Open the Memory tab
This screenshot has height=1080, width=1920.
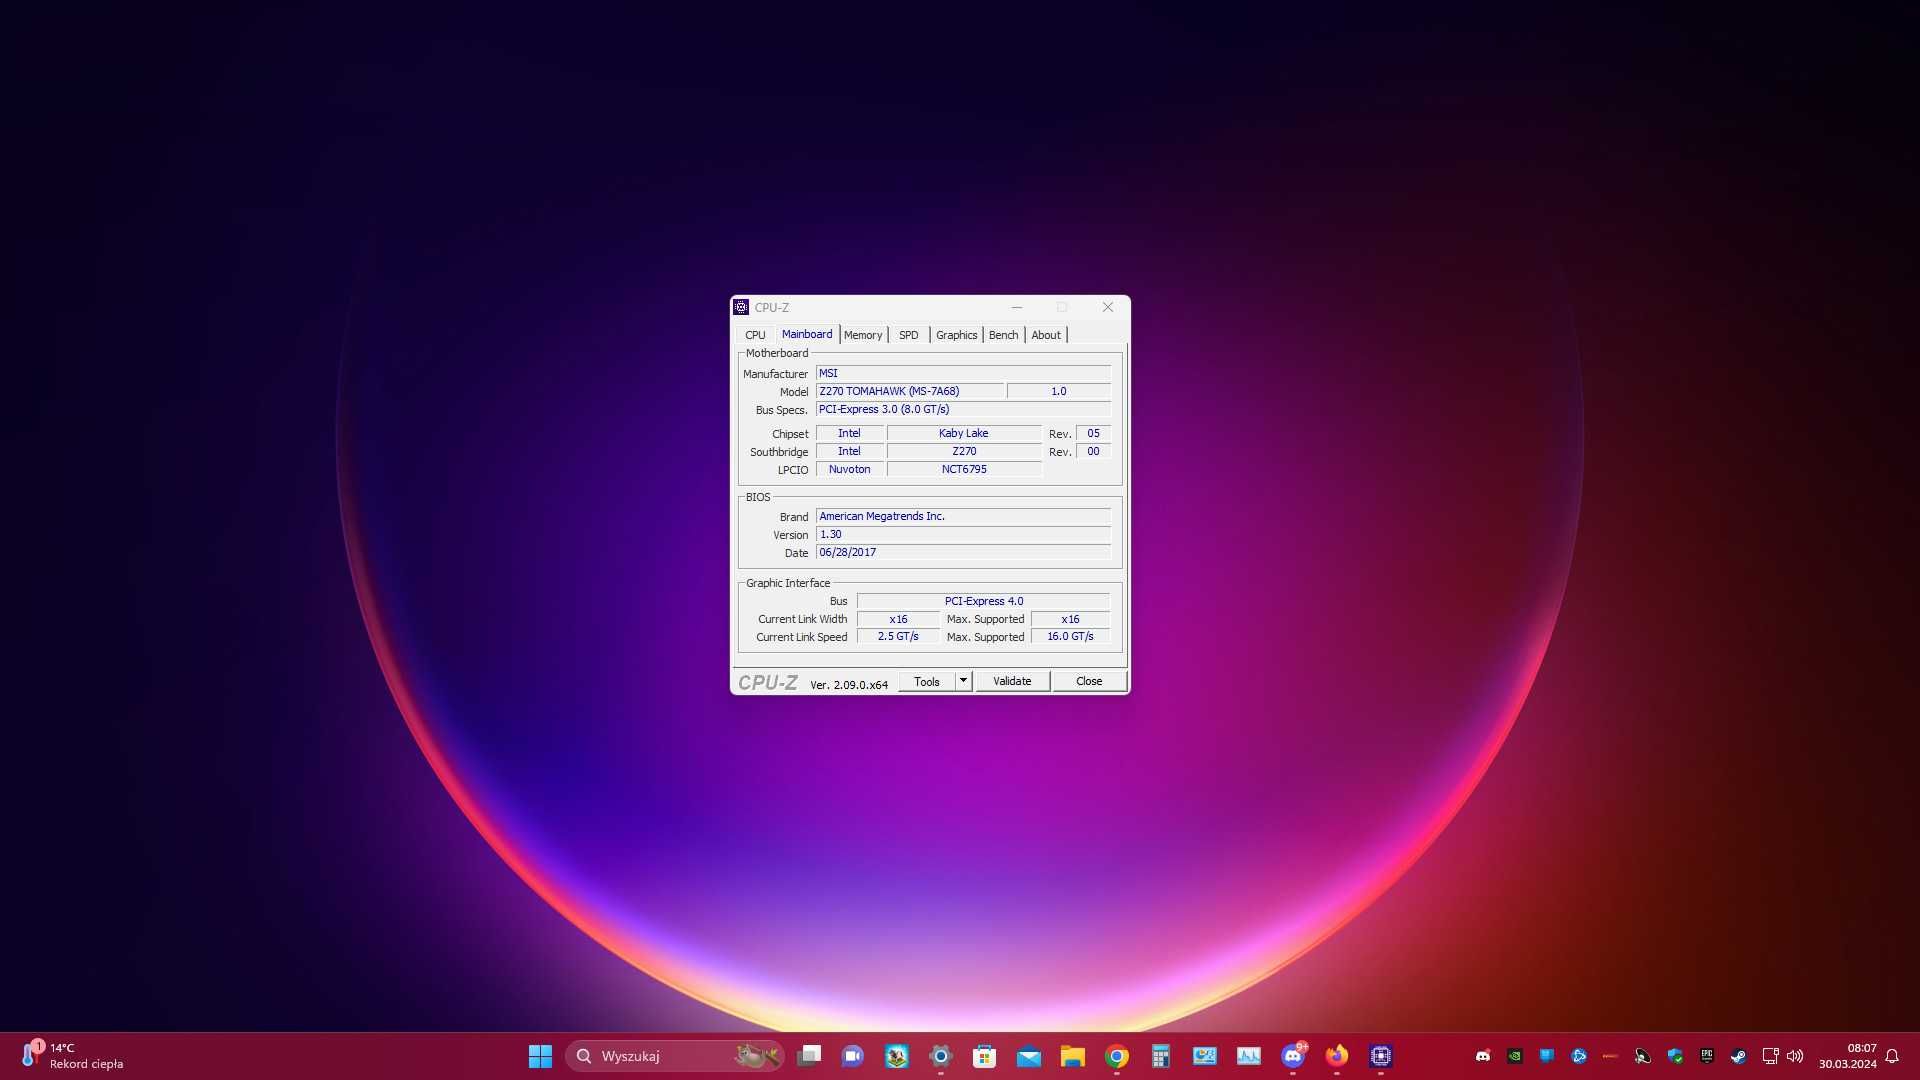click(863, 335)
